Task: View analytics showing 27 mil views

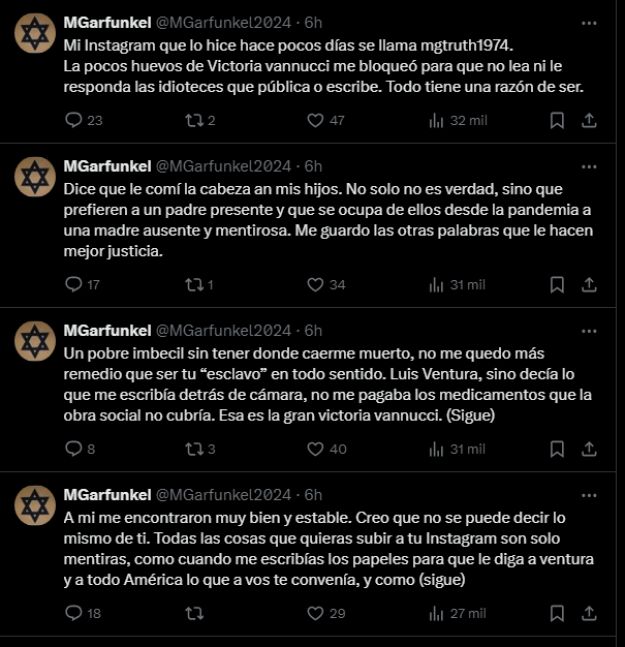Action: [x=458, y=613]
